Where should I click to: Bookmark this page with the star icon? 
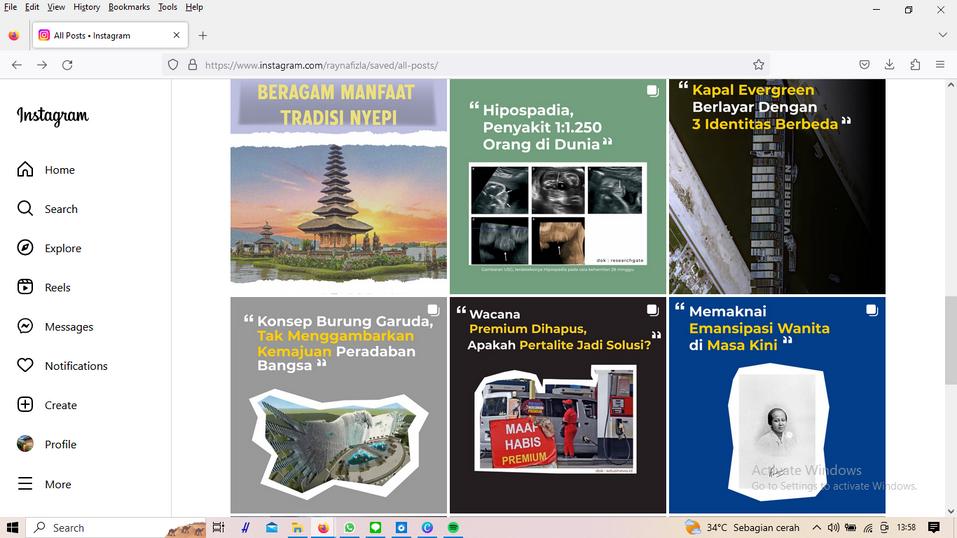pyautogui.click(x=758, y=65)
